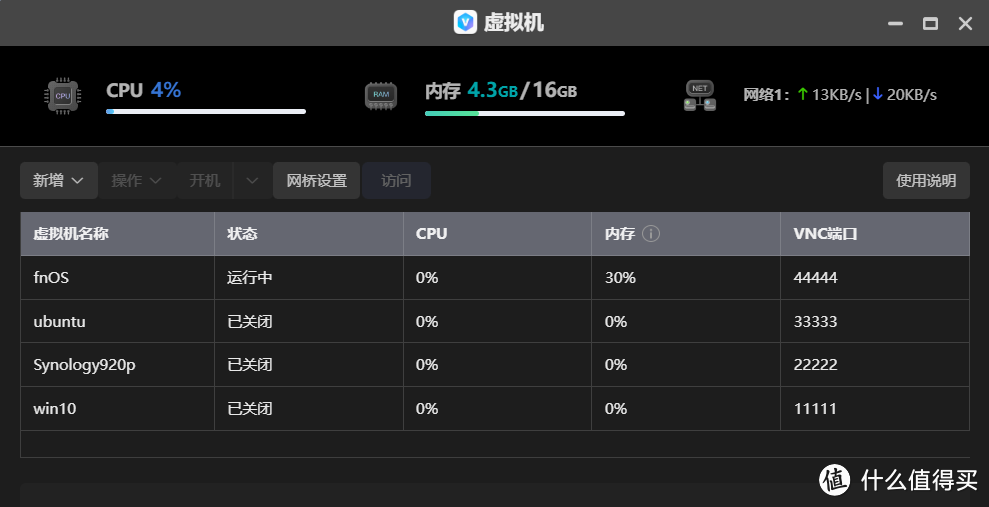Maximize the 虚拟机 window
The height and width of the screenshot is (507, 989).
click(930, 22)
